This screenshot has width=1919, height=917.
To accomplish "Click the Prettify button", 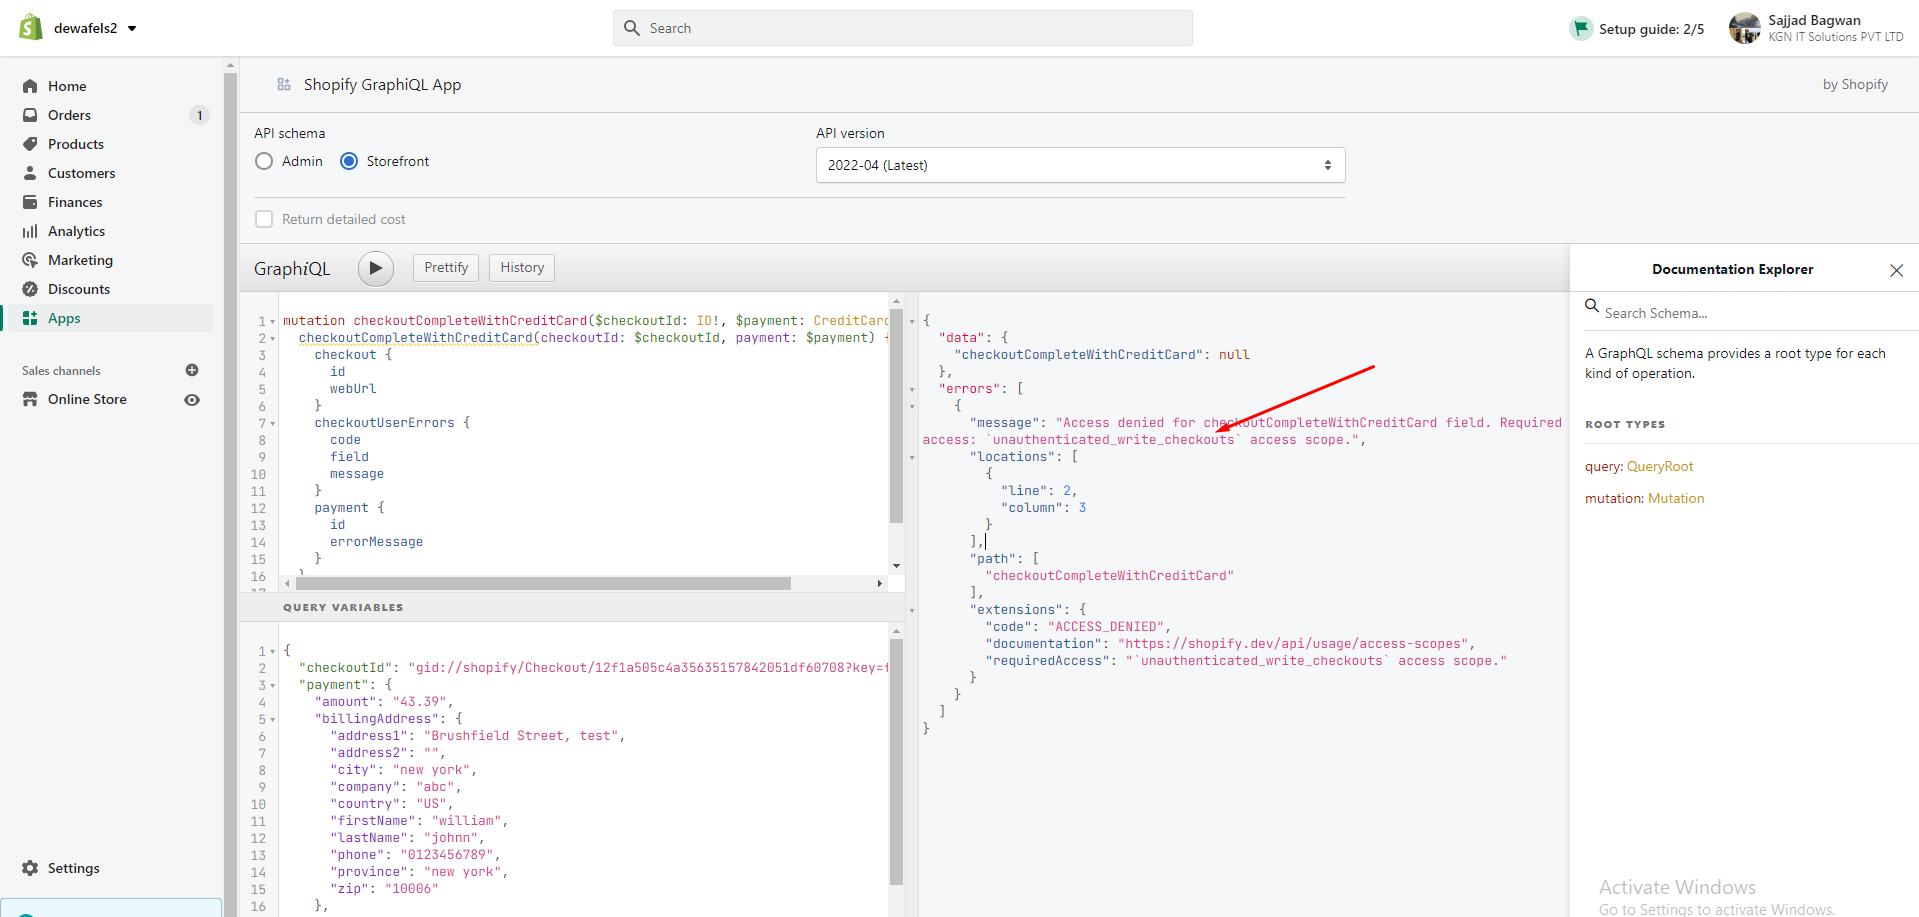I will pos(446,268).
